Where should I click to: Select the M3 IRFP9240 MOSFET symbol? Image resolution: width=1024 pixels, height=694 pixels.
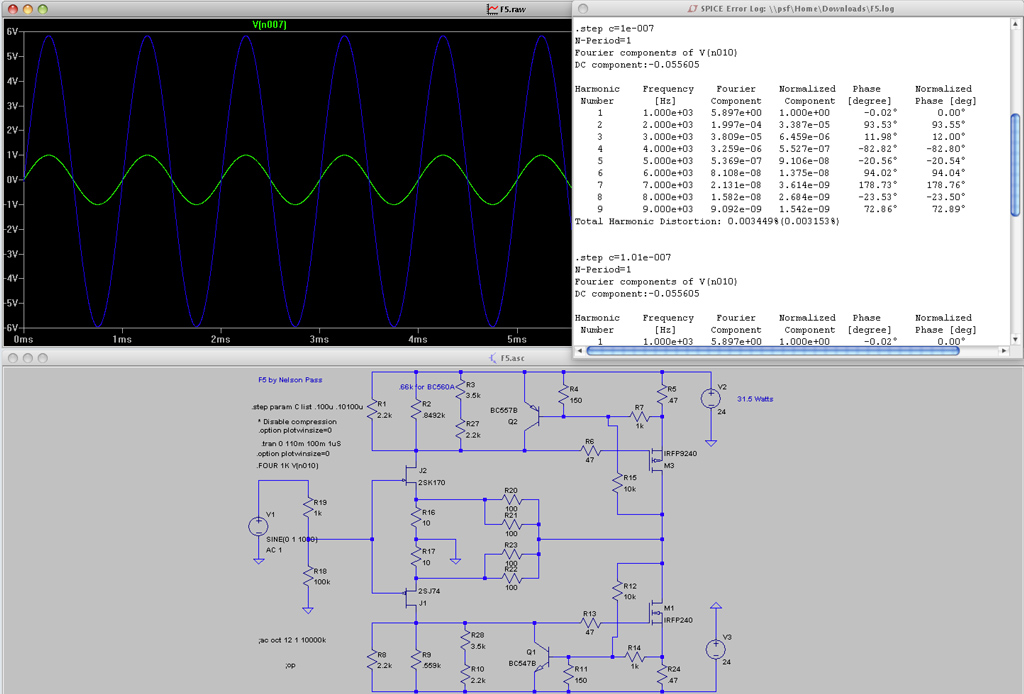656,459
